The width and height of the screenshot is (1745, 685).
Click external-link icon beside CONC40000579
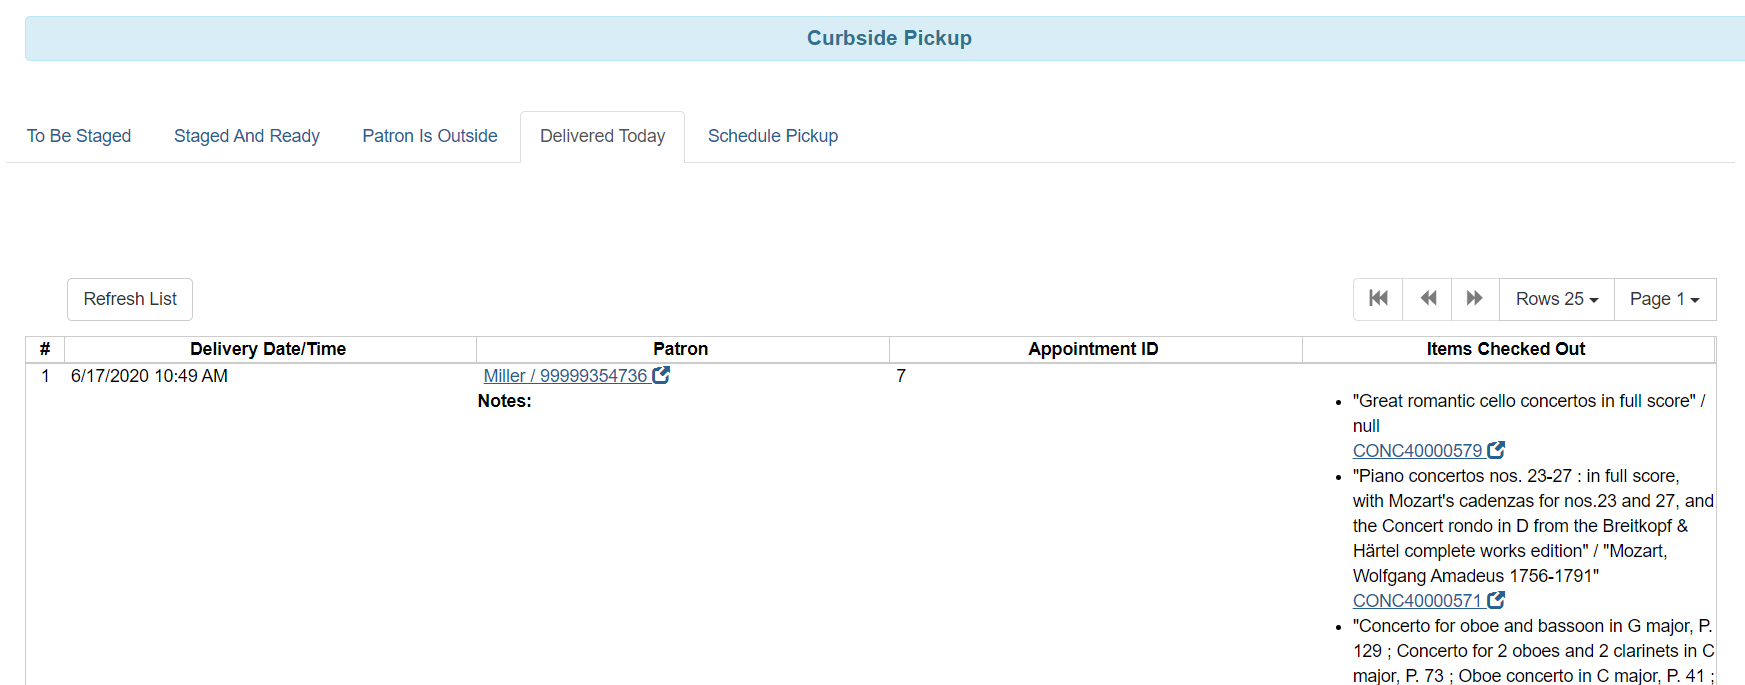1496,450
